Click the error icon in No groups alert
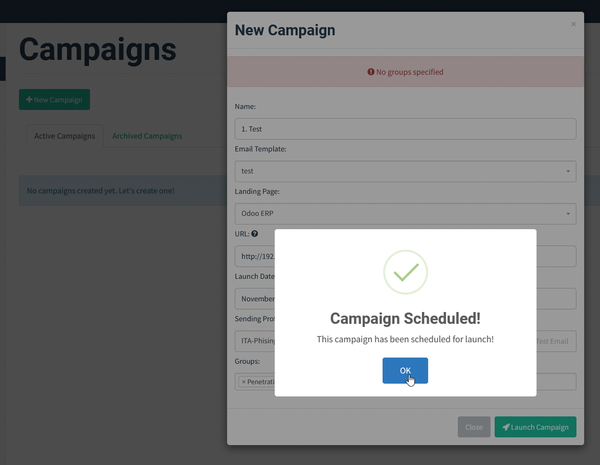600x465 pixels. pos(370,72)
